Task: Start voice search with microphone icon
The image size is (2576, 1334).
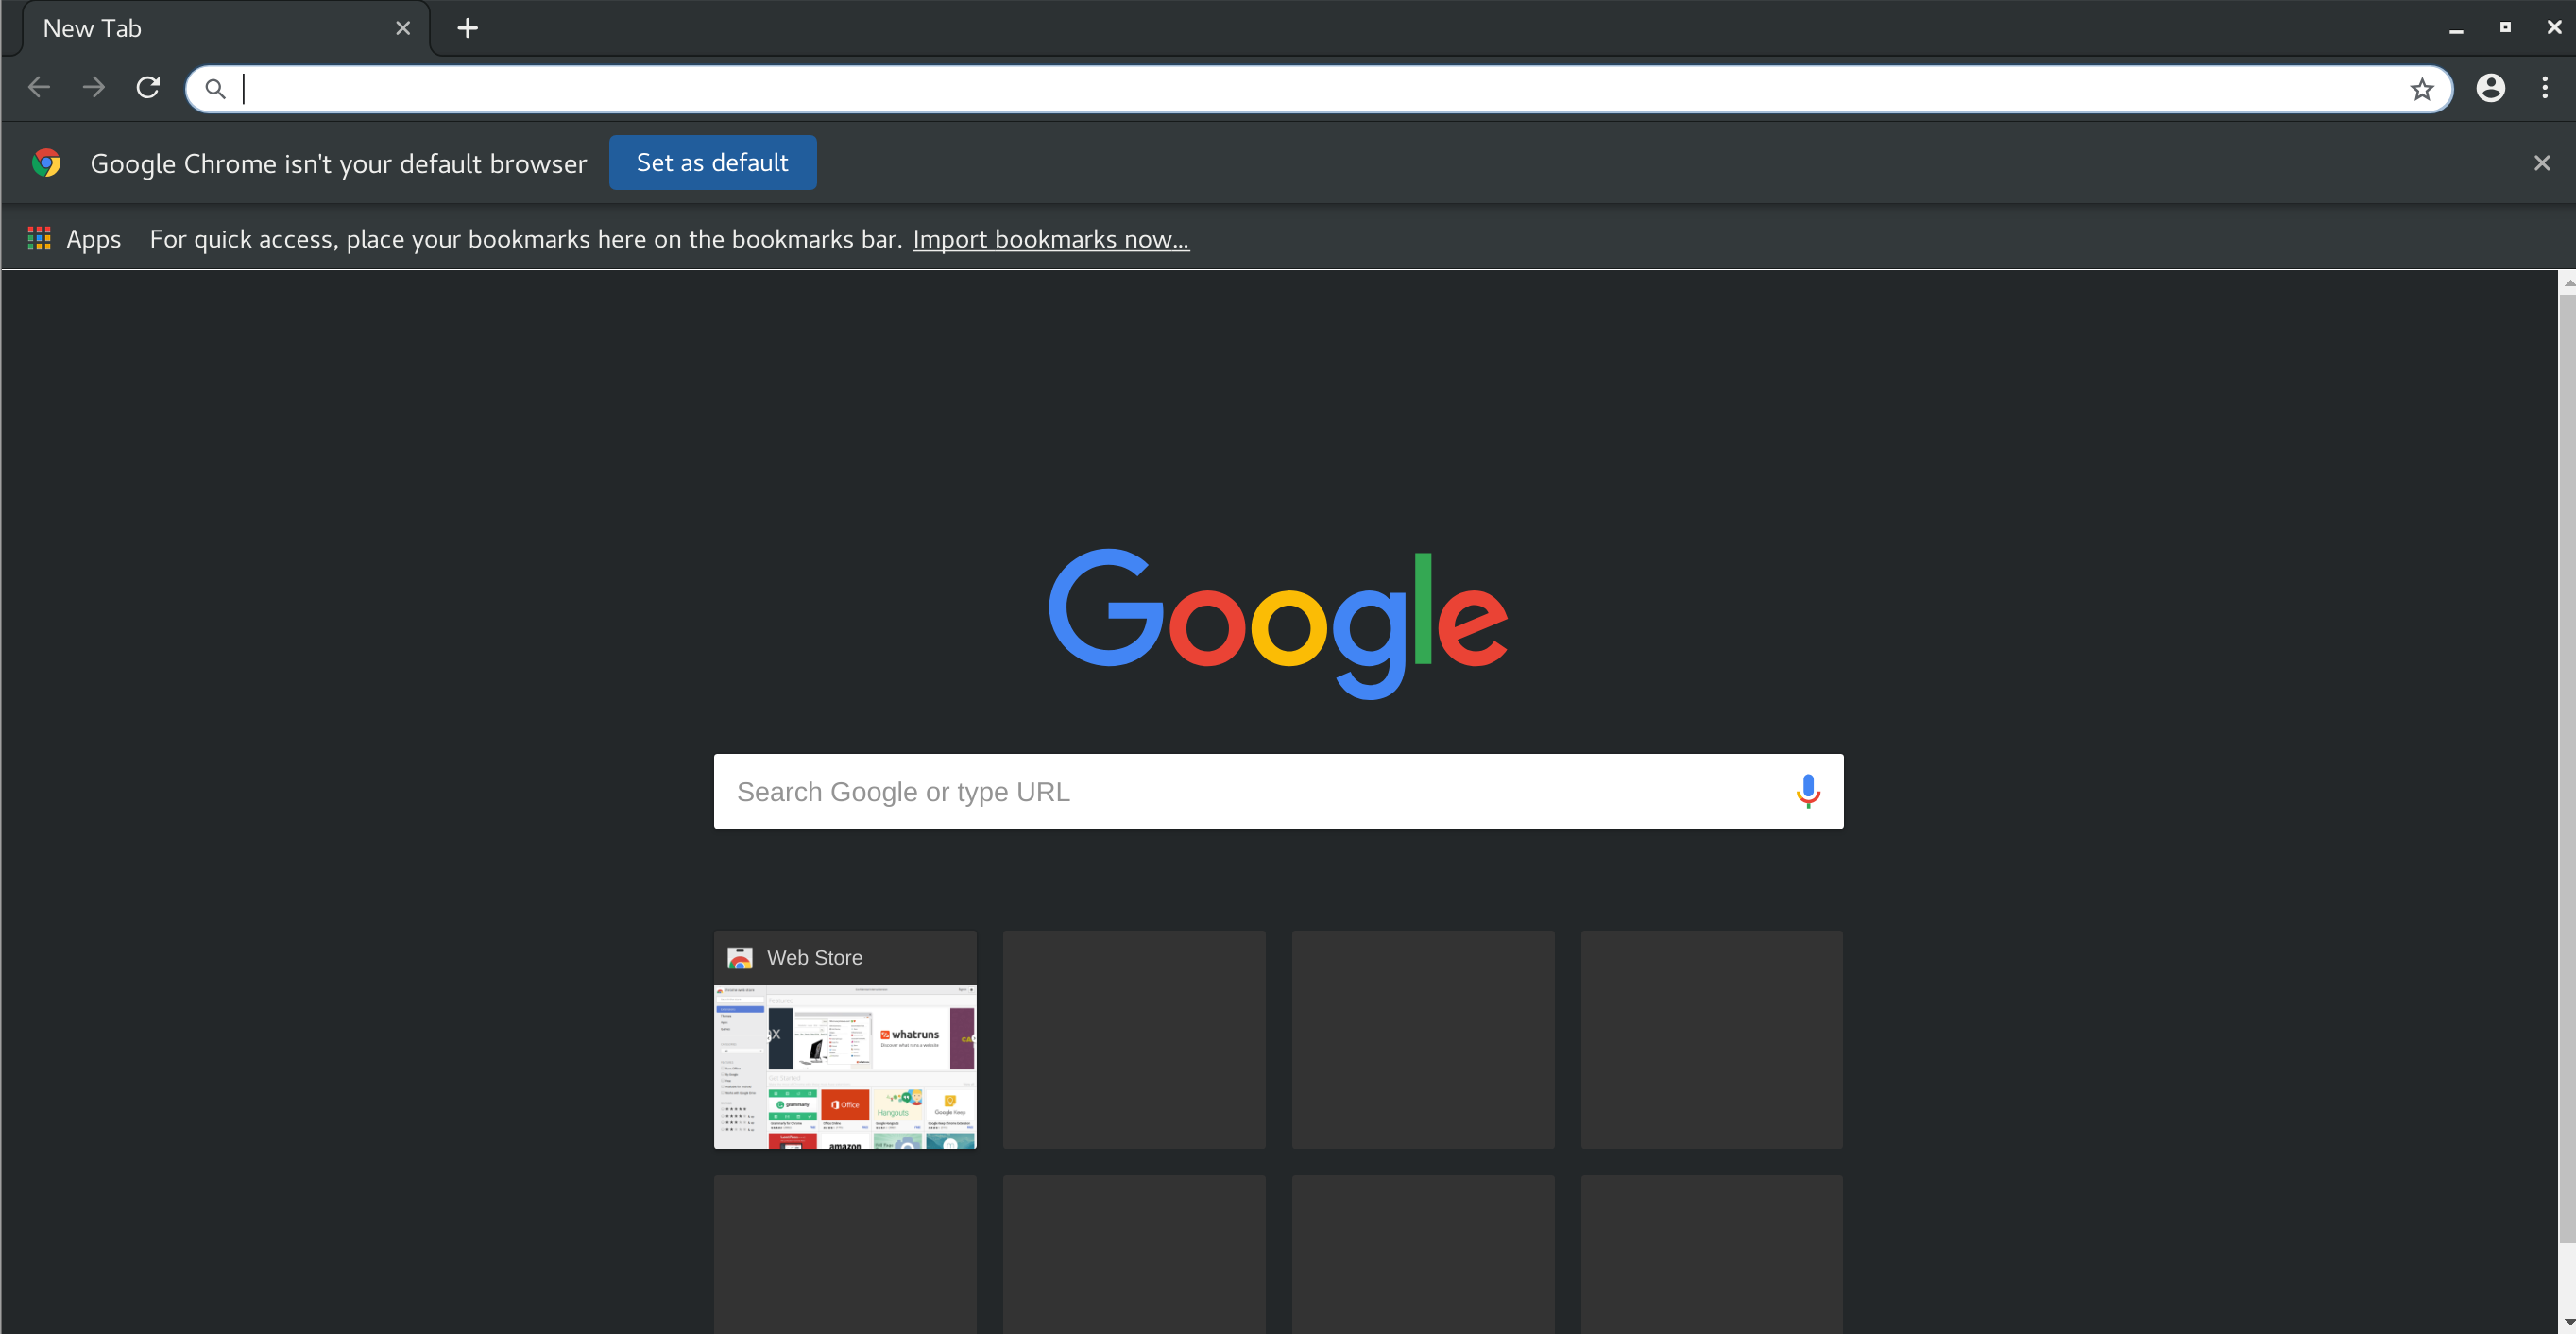Action: 1807,791
